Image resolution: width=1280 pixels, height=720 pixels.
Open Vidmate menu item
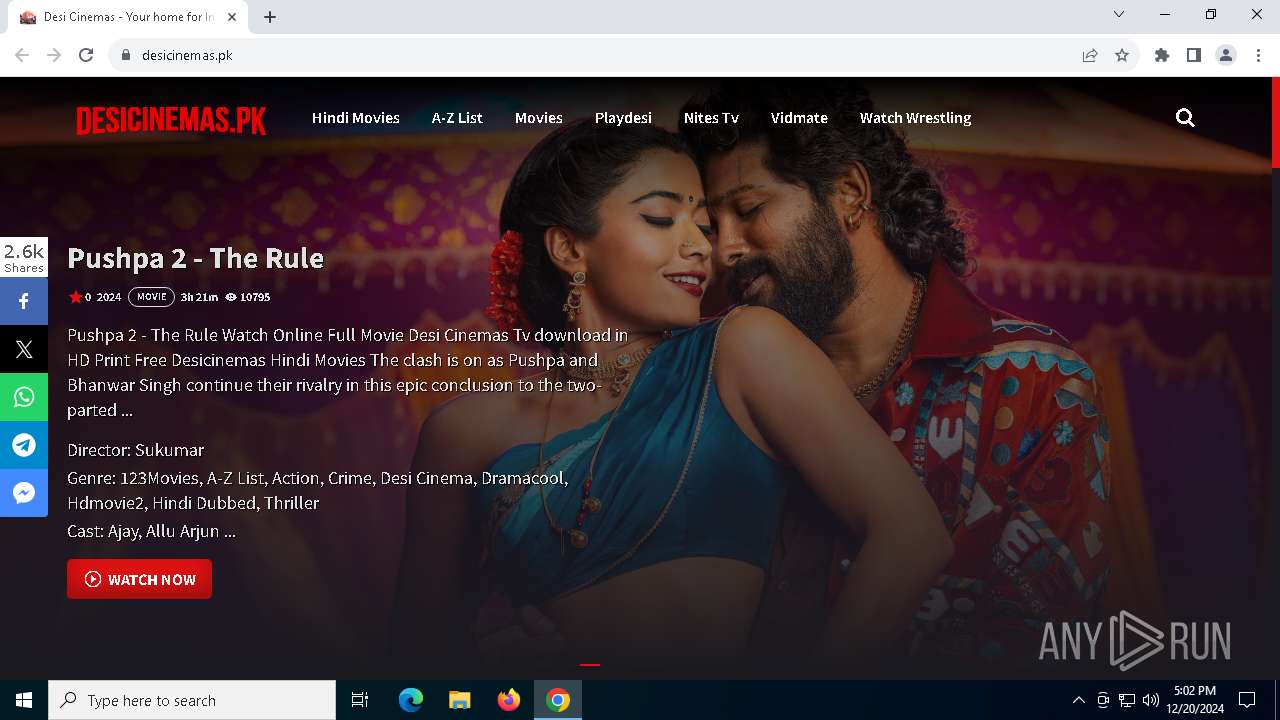[x=799, y=118]
